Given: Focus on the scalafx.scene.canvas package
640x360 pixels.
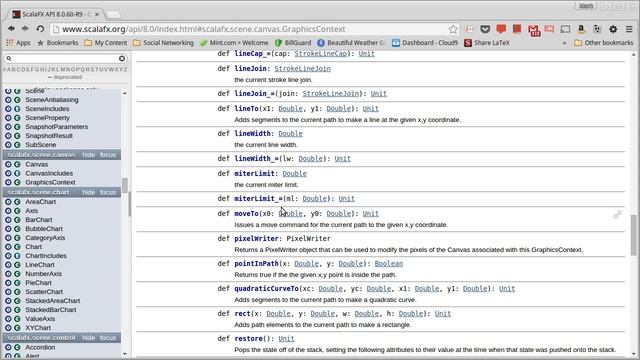Looking at the screenshot, I should click(x=108, y=155).
